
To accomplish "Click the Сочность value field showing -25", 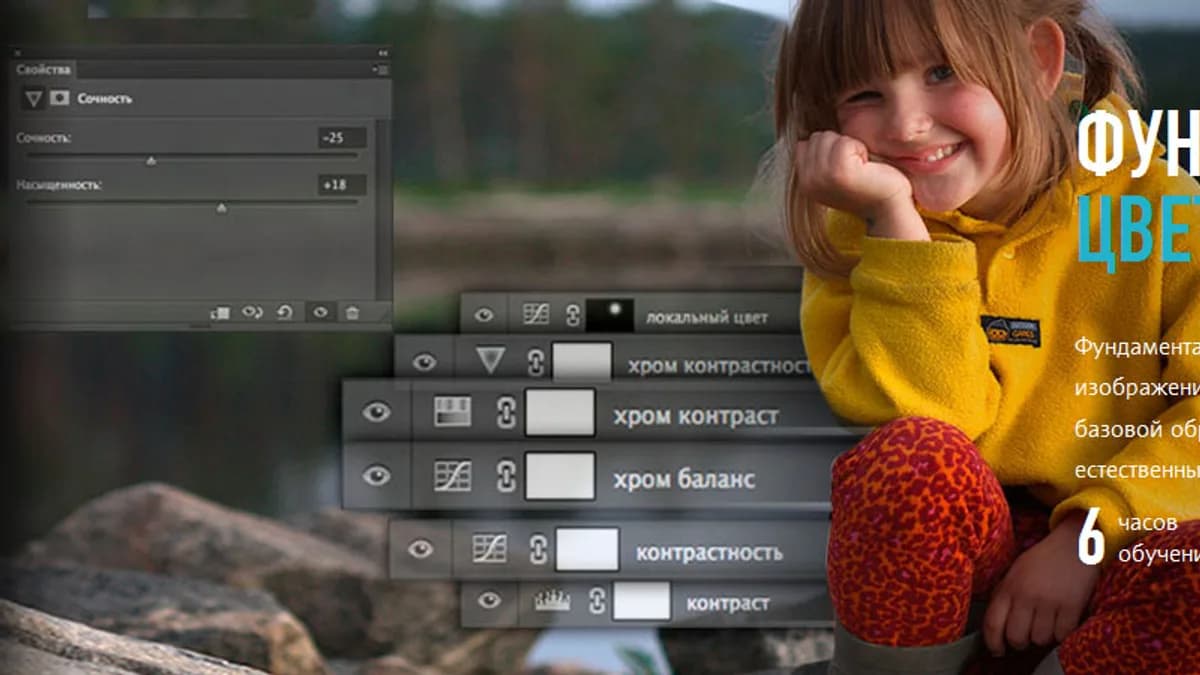I will click(x=342, y=138).
